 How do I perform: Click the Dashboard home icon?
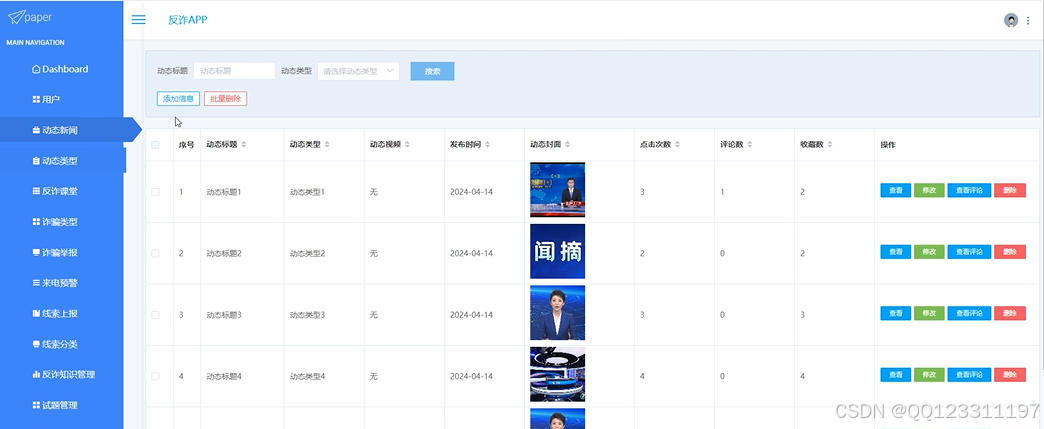36,69
